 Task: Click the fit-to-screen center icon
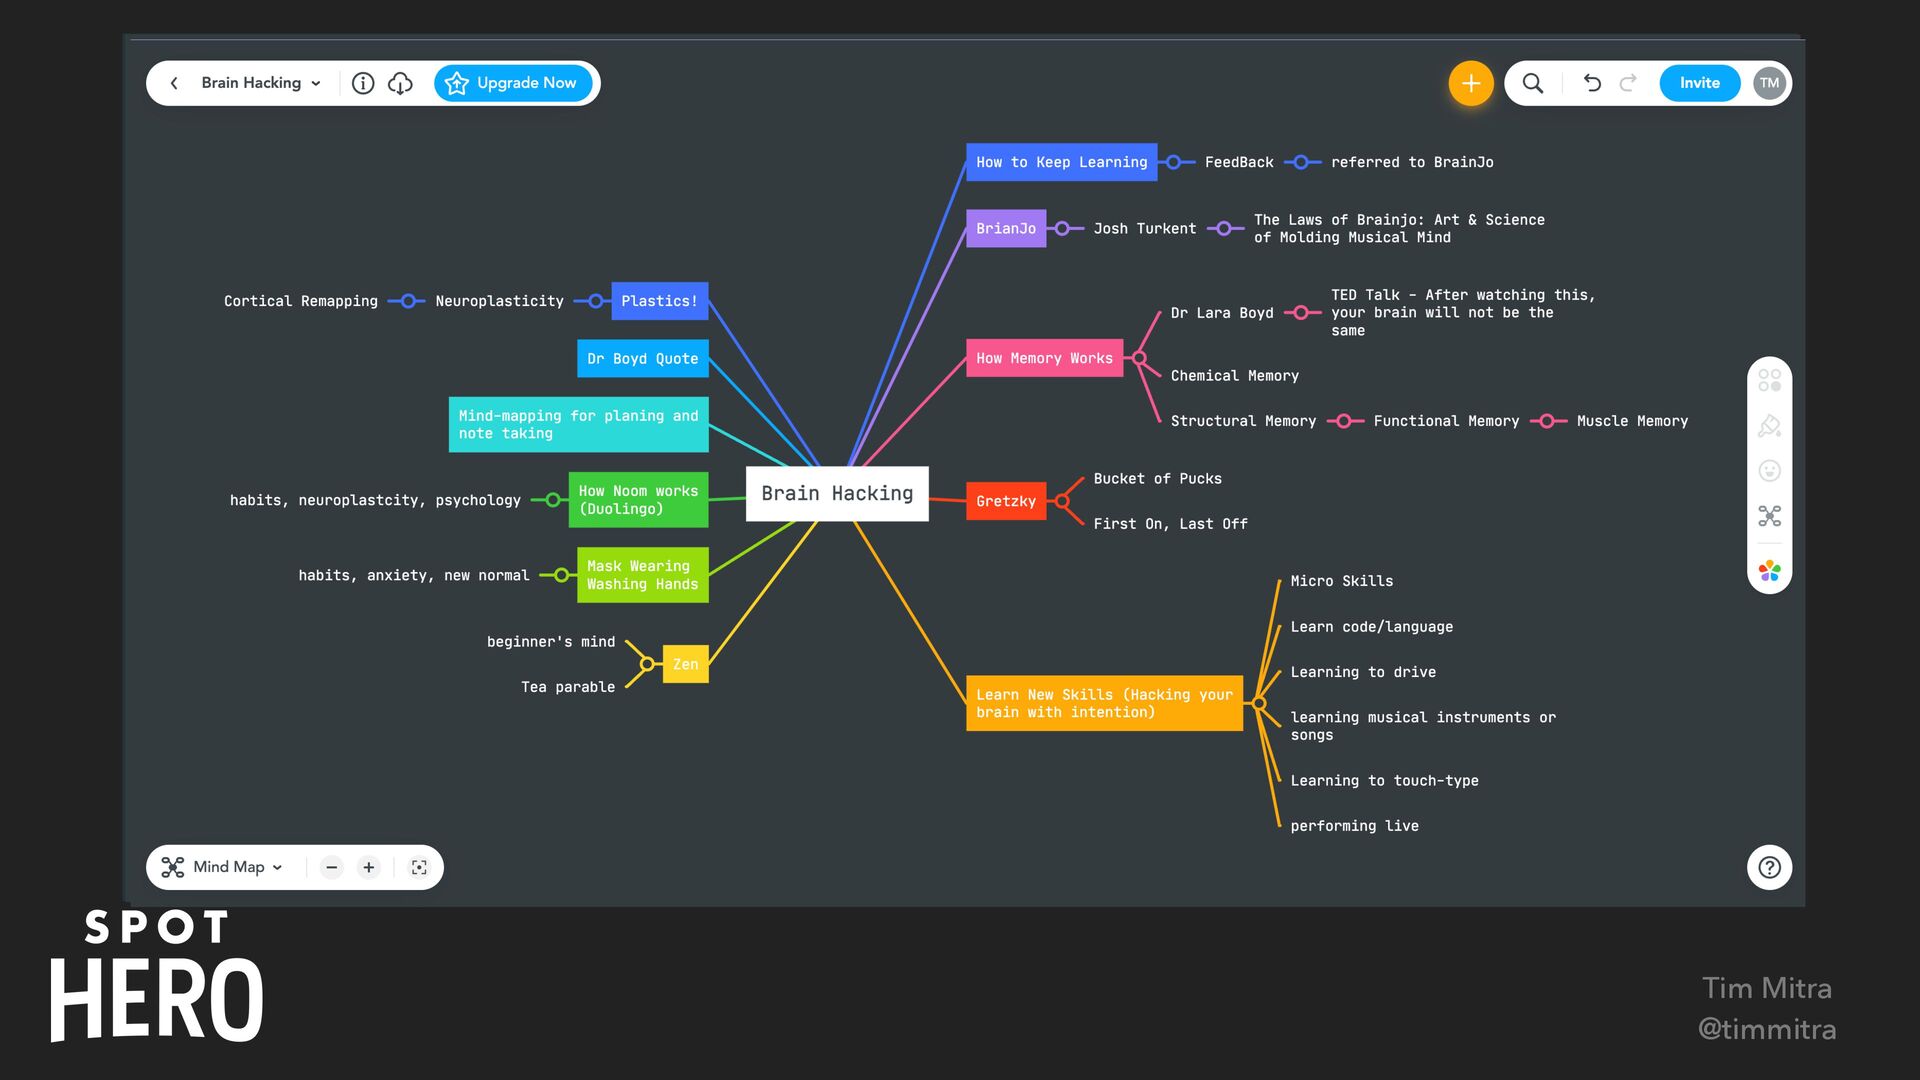(419, 867)
